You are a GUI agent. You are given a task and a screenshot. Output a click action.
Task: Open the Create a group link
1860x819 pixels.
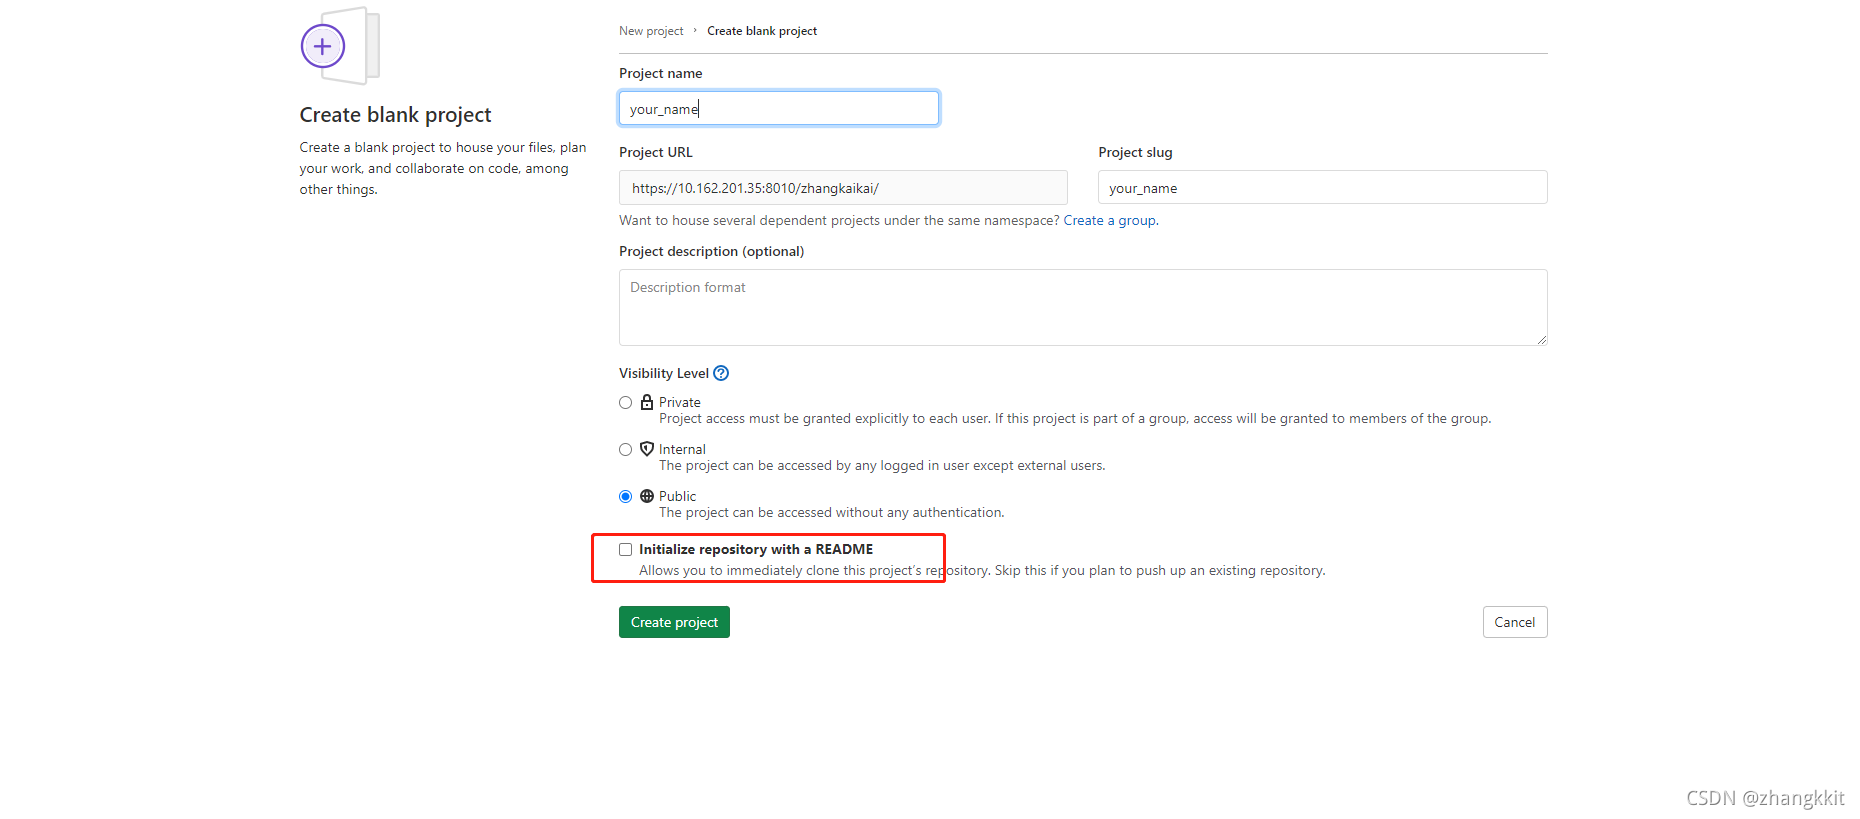click(x=1109, y=220)
